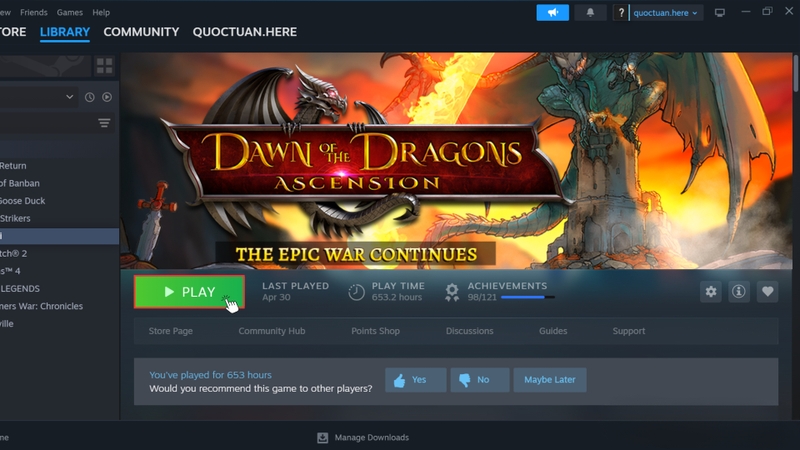The height and width of the screenshot is (450, 800).
Task: Click the play time clock icon
Action: [x=356, y=292]
